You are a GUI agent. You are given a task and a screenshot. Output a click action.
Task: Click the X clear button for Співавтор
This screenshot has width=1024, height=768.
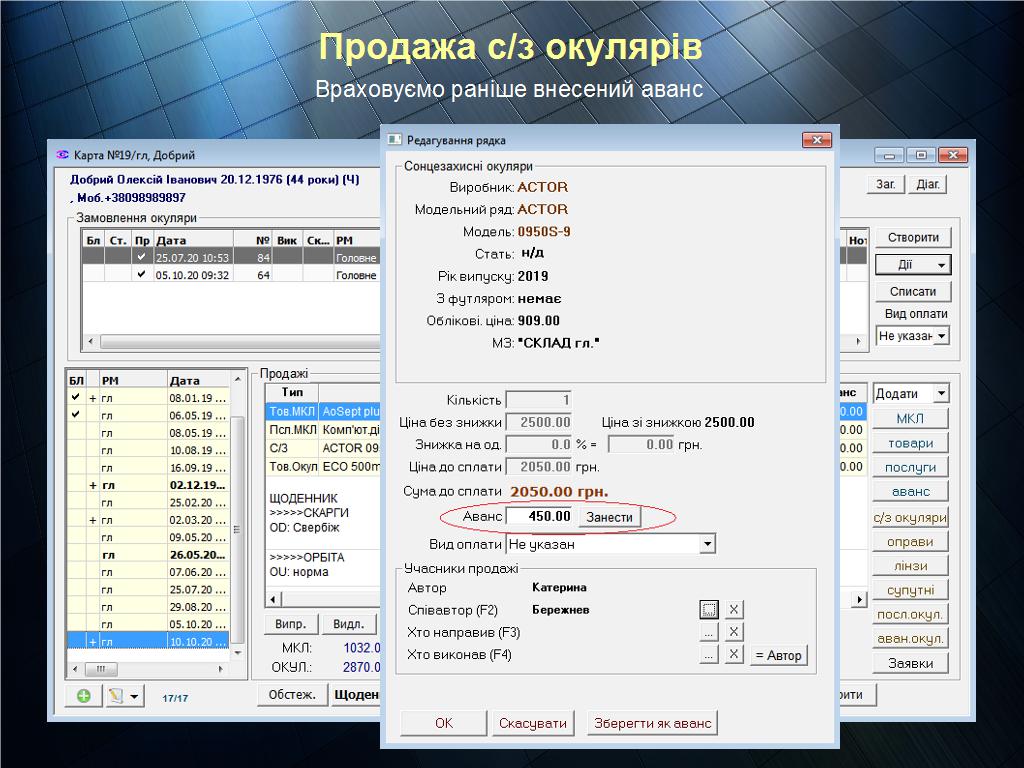point(734,609)
